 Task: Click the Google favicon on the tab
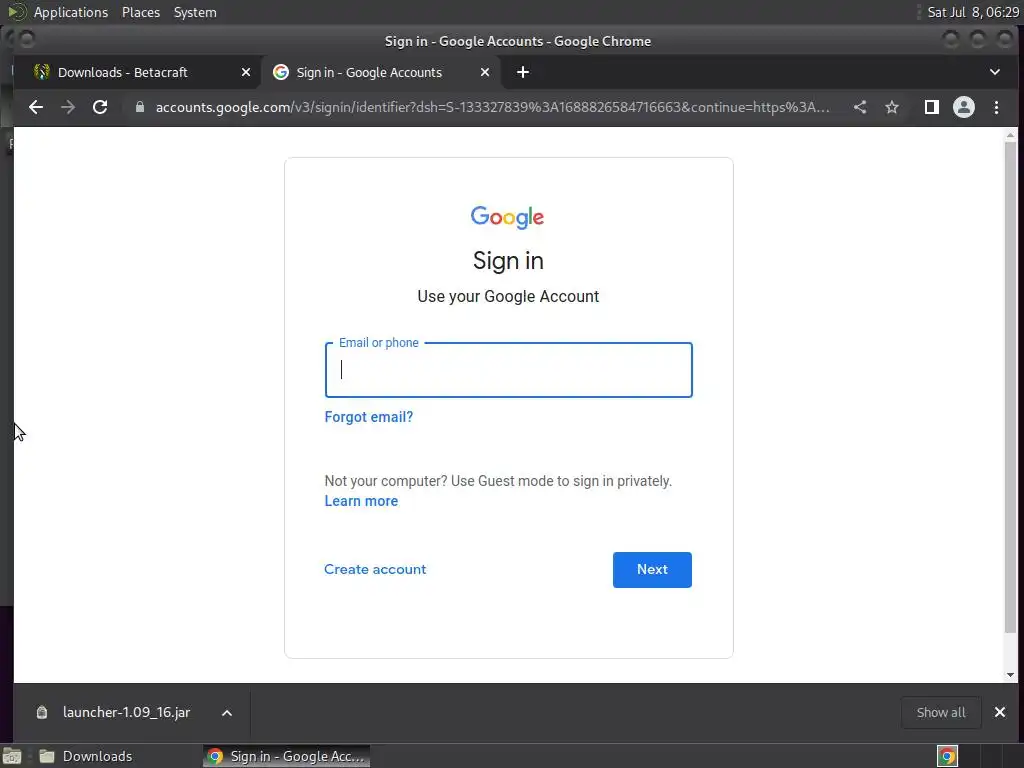[281, 72]
